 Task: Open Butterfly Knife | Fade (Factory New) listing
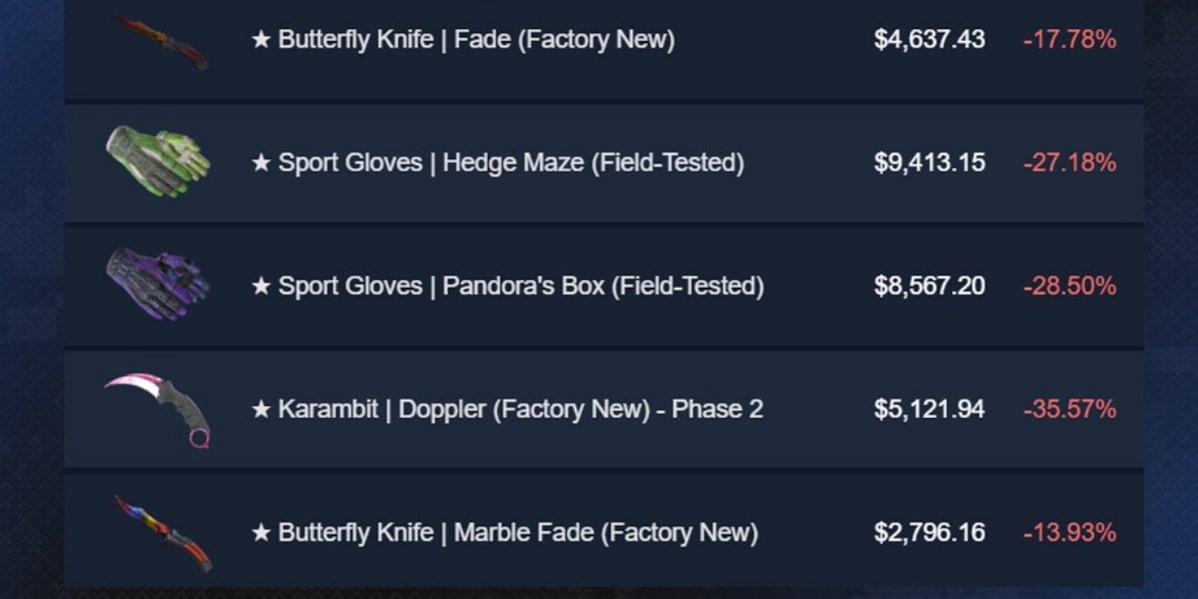[463, 40]
